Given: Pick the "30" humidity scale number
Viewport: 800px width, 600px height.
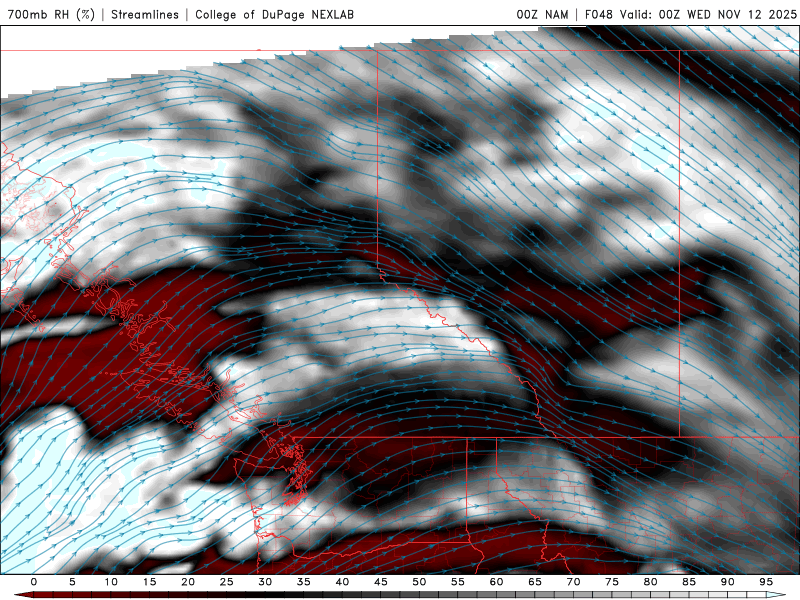Looking at the screenshot, I should 265,582.
